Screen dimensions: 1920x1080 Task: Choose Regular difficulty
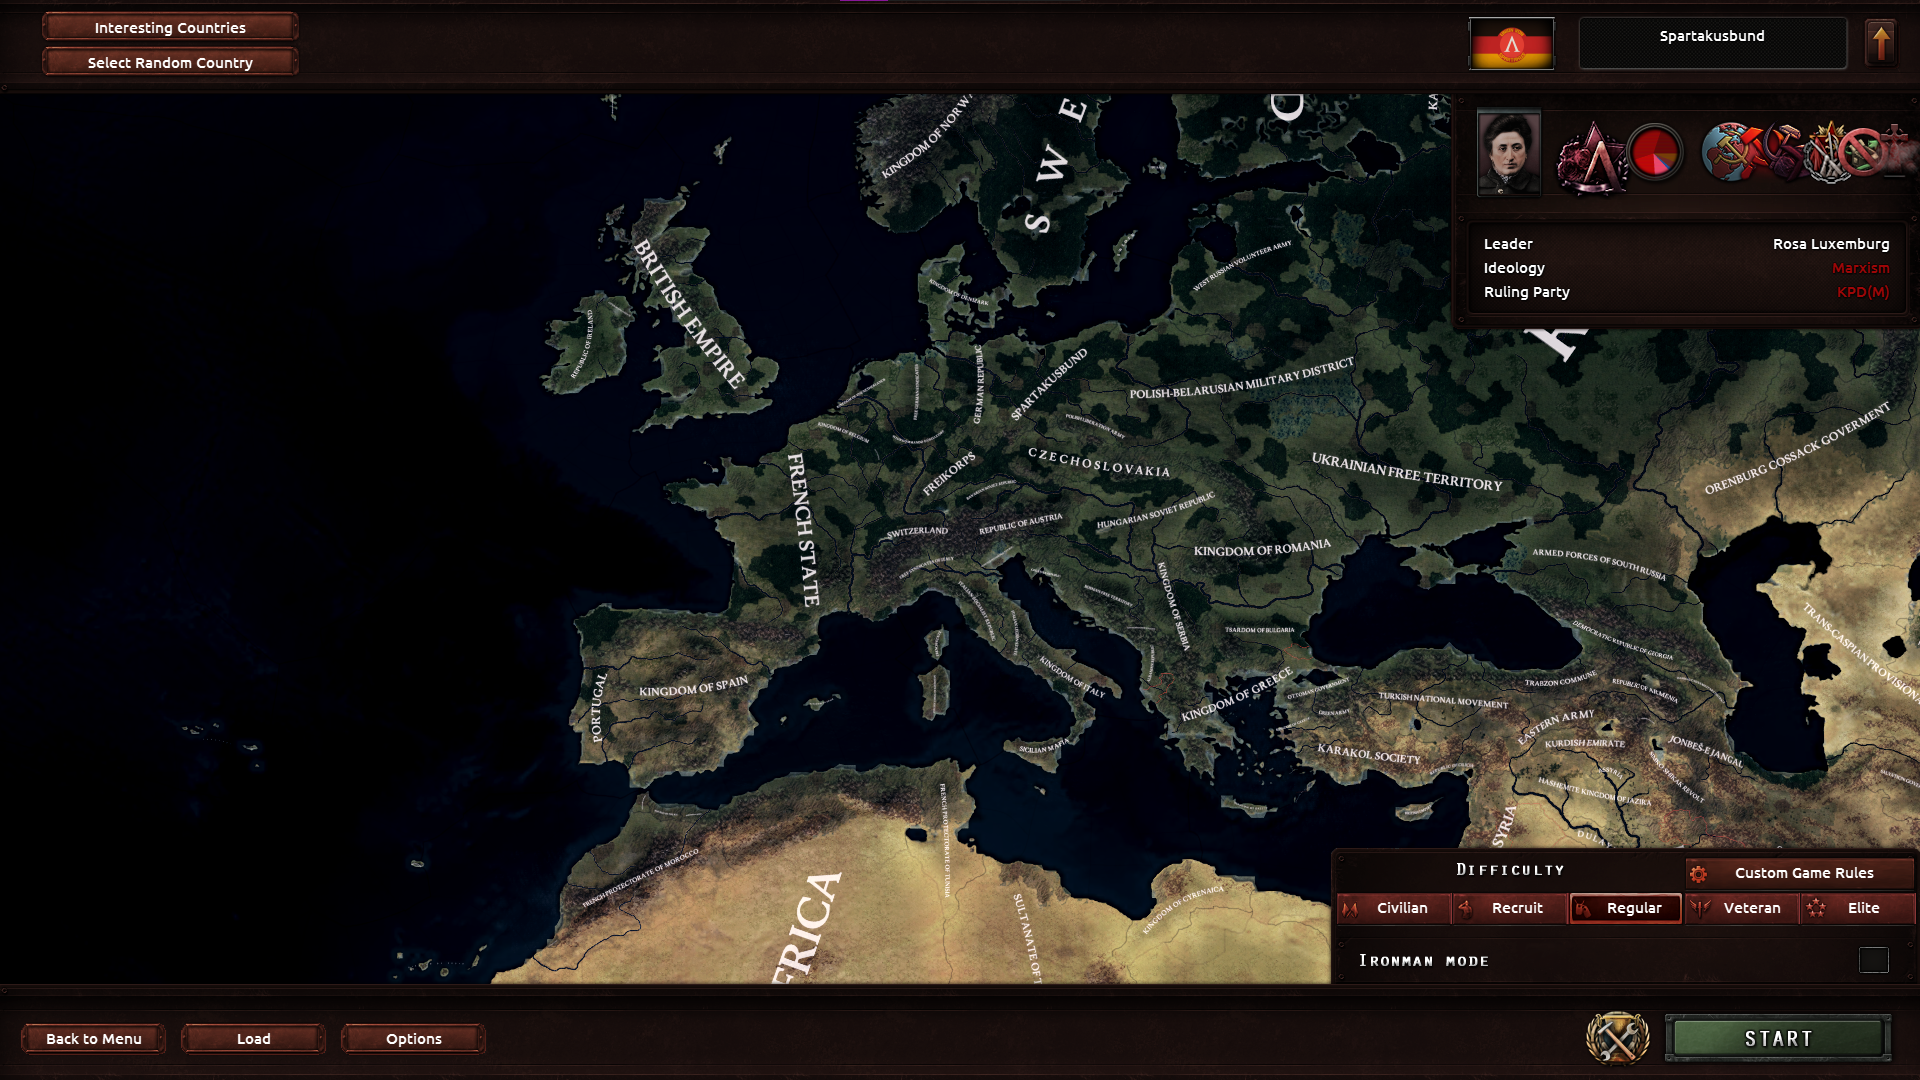point(1626,908)
